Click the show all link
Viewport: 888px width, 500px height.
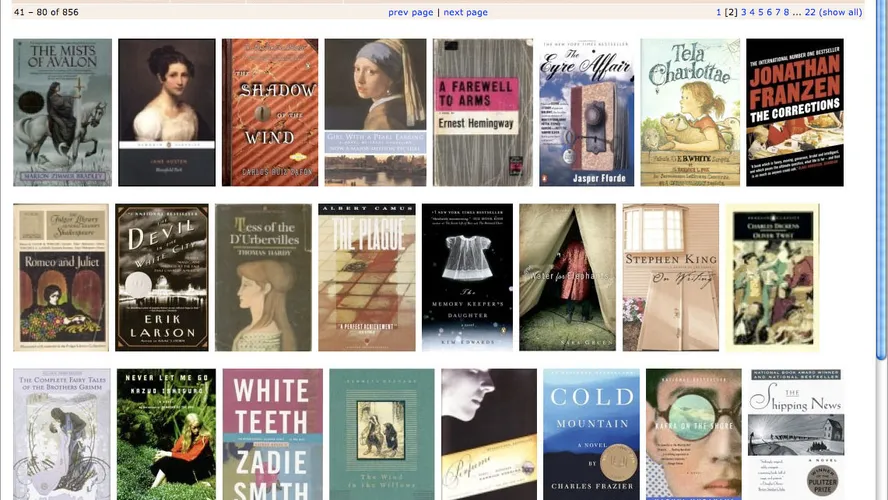tap(841, 12)
